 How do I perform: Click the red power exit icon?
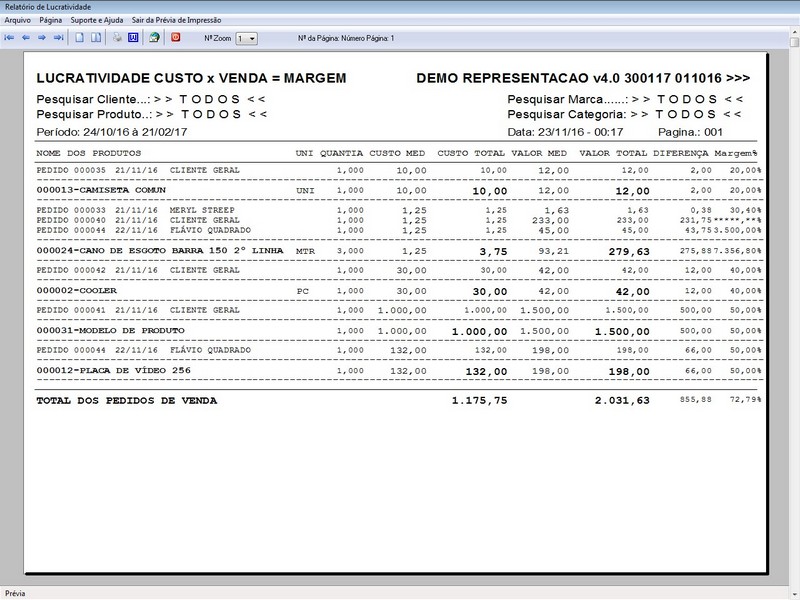(x=176, y=37)
